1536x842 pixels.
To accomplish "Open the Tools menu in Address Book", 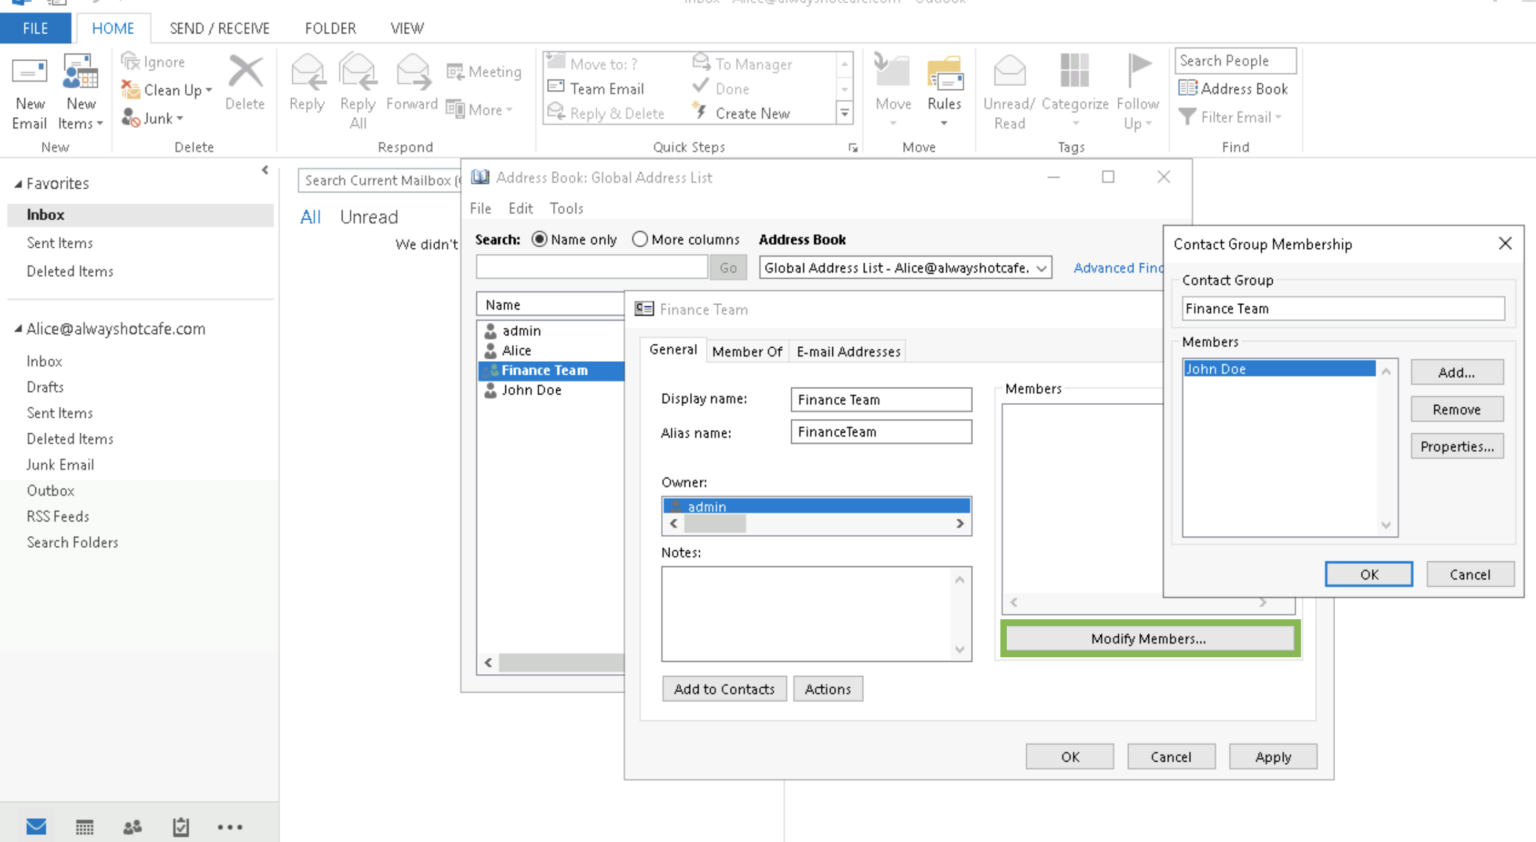I will click(566, 208).
